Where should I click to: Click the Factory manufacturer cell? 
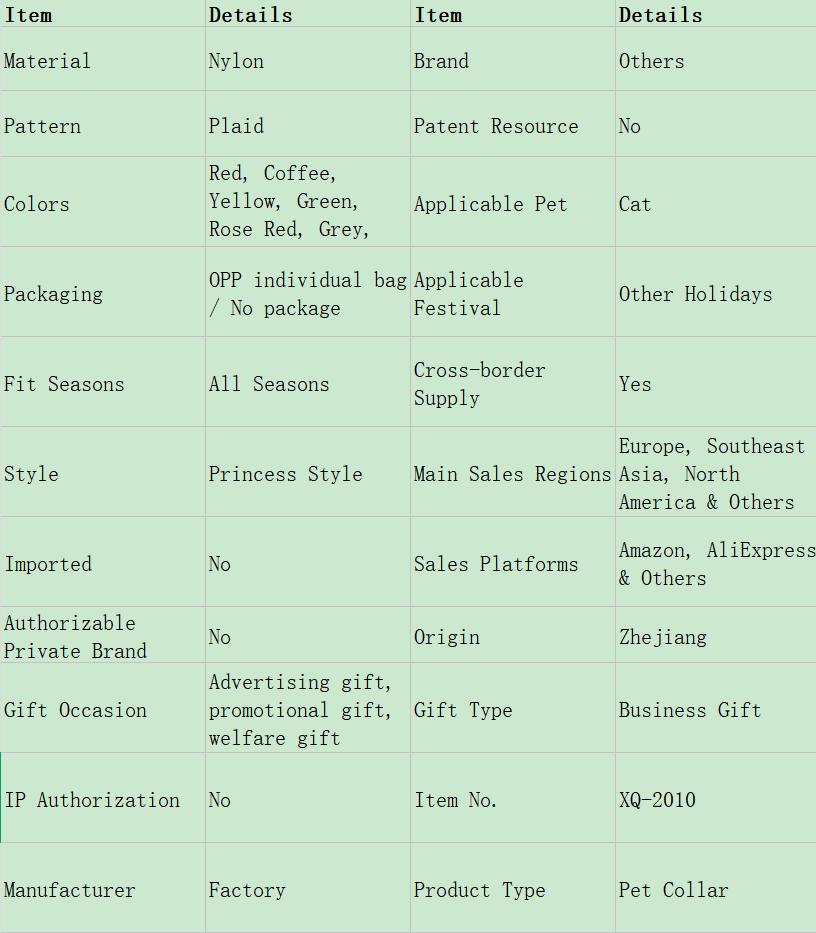tap(308, 888)
